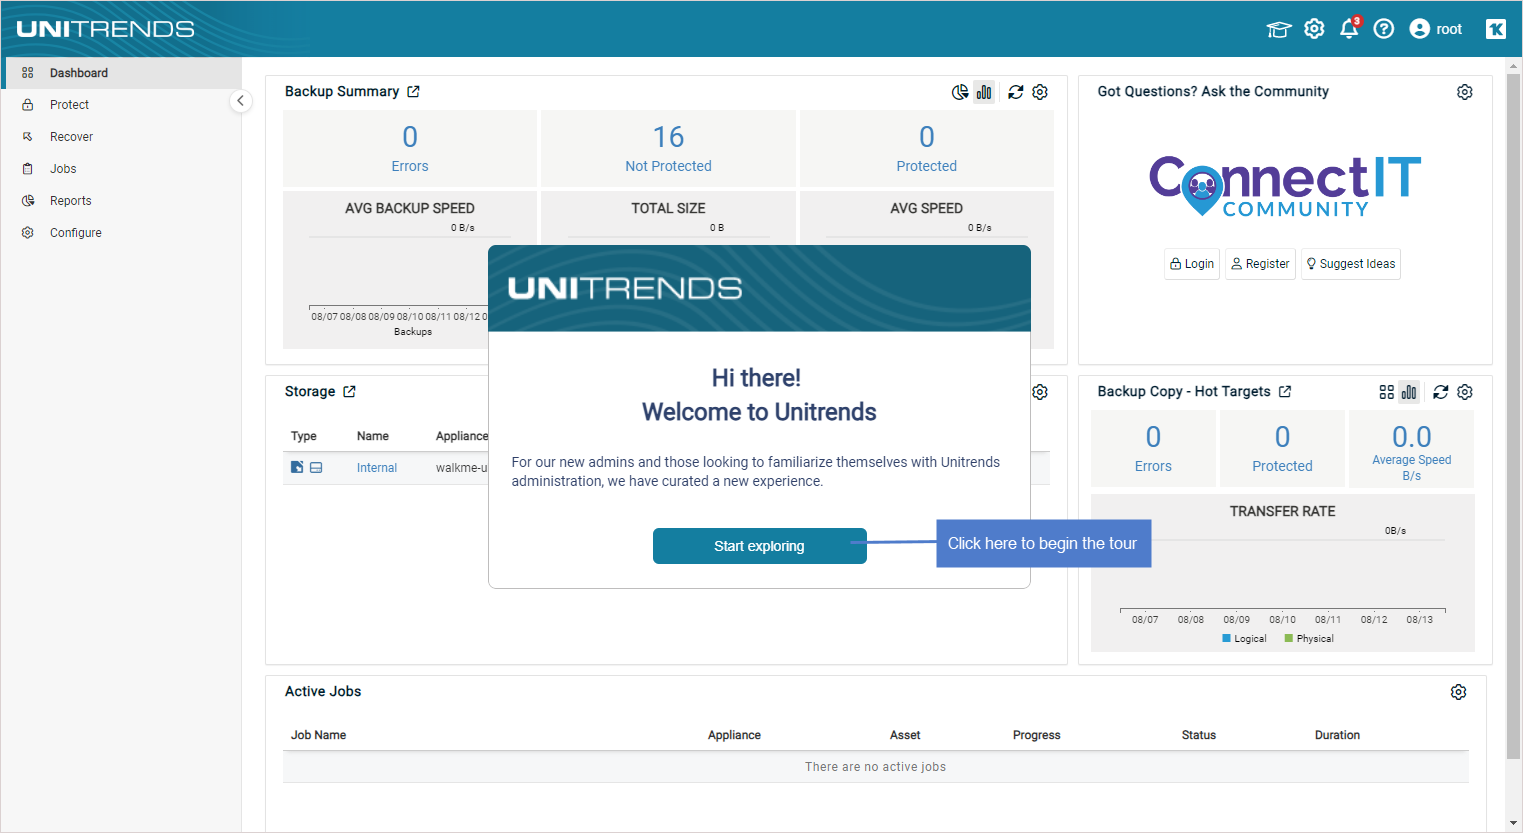The image size is (1523, 833).
Task: Sort Active Jobs by Appliance column
Action: [734, 735]
